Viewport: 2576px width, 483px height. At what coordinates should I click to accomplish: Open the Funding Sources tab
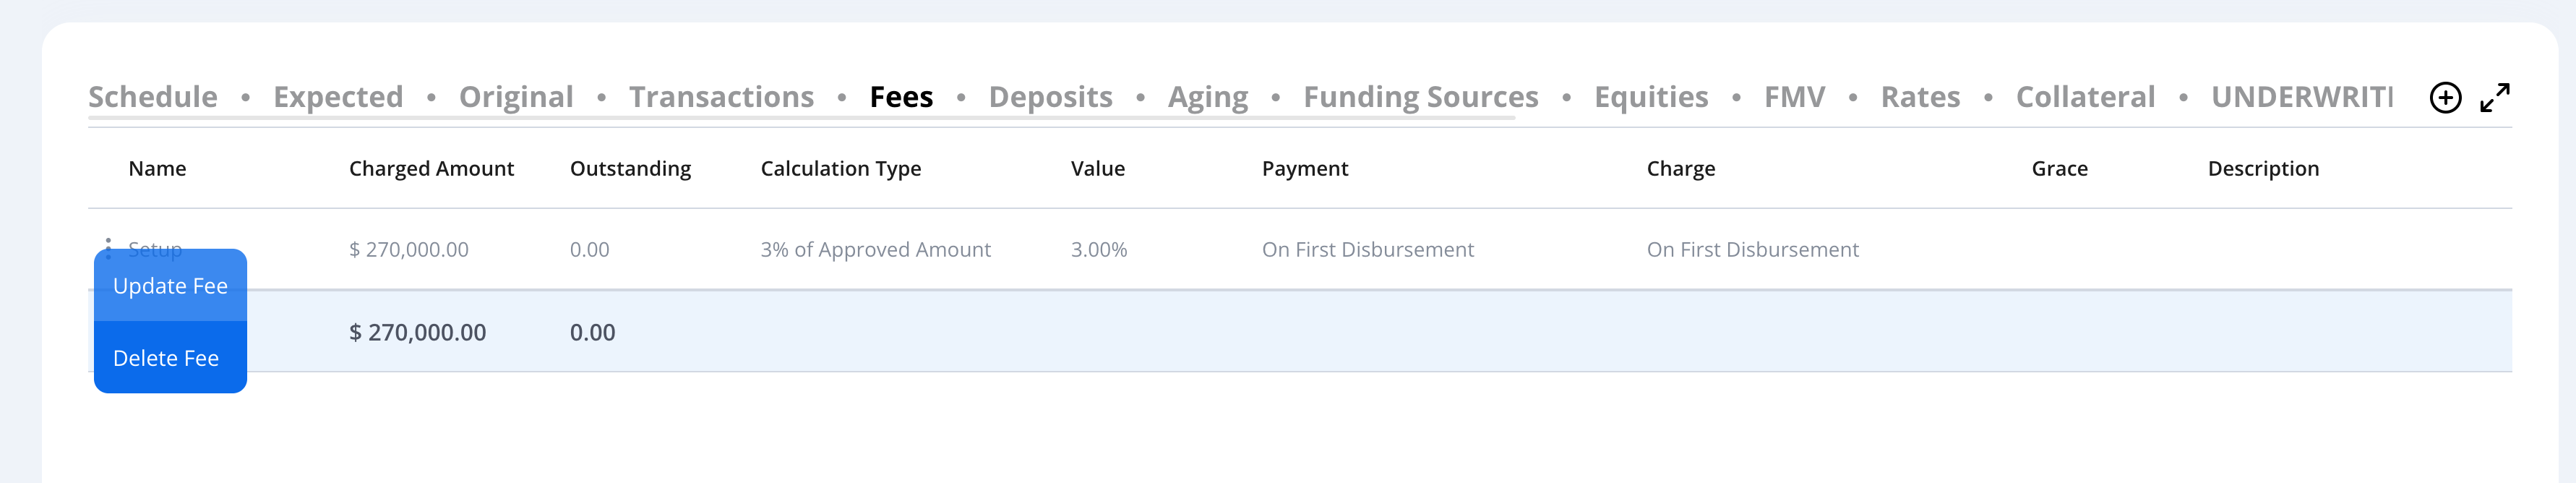coord(1421,97)
